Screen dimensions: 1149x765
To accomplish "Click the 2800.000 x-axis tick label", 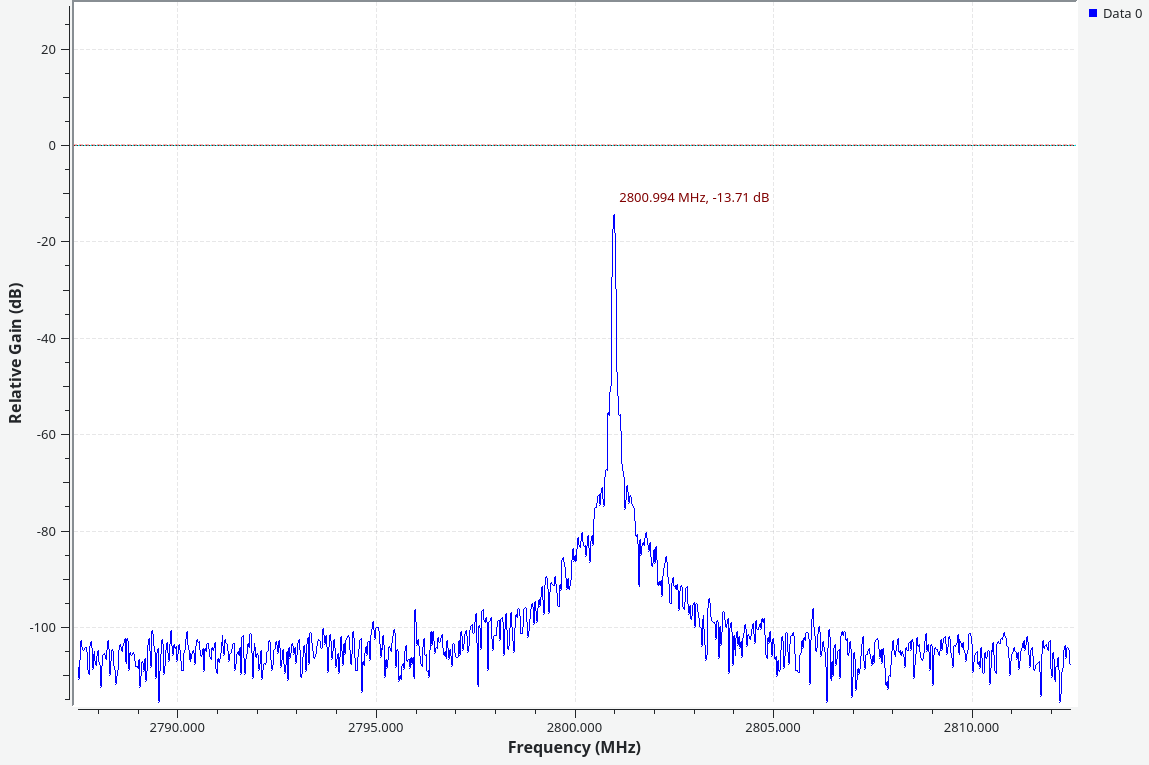I will 574,726.
